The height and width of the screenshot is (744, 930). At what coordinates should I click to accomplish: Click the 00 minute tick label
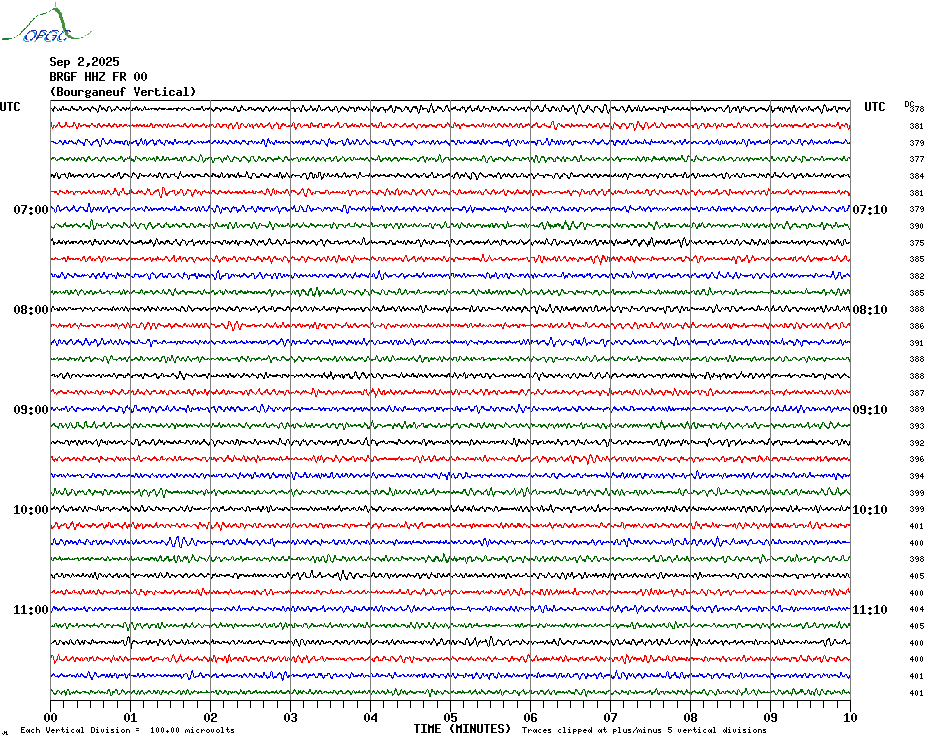click(50, 718)
